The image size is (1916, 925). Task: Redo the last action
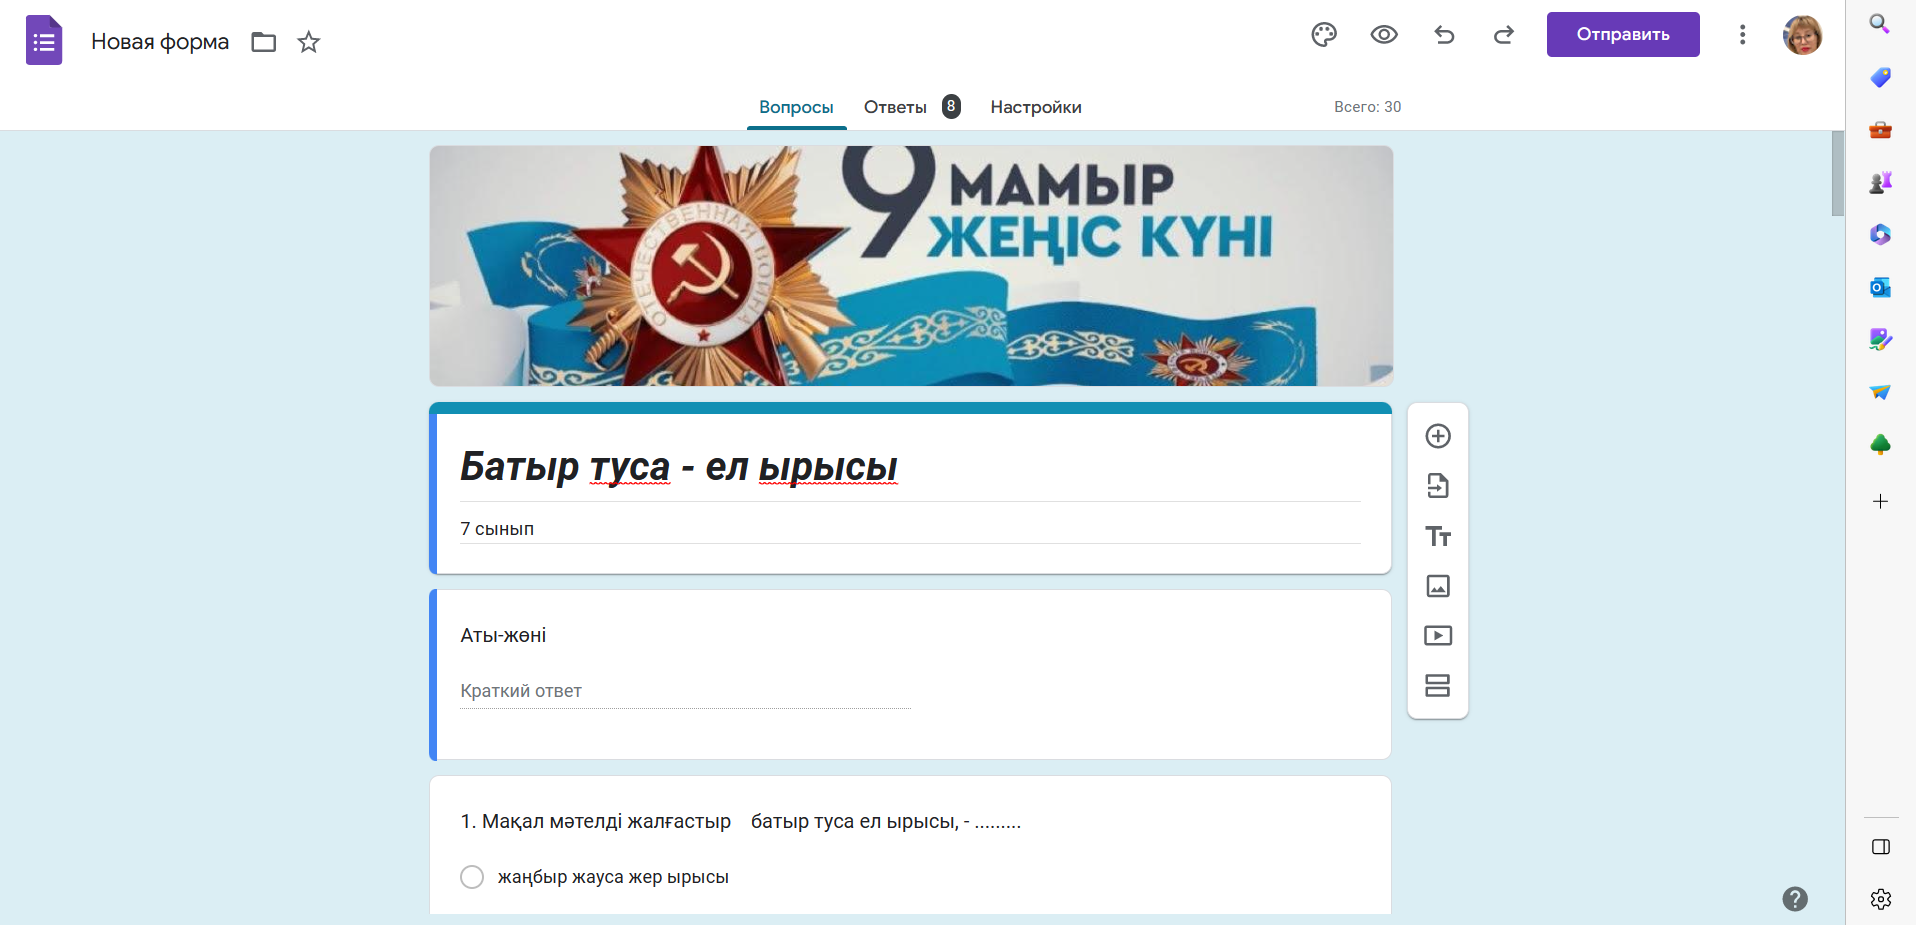point(1504,35)
